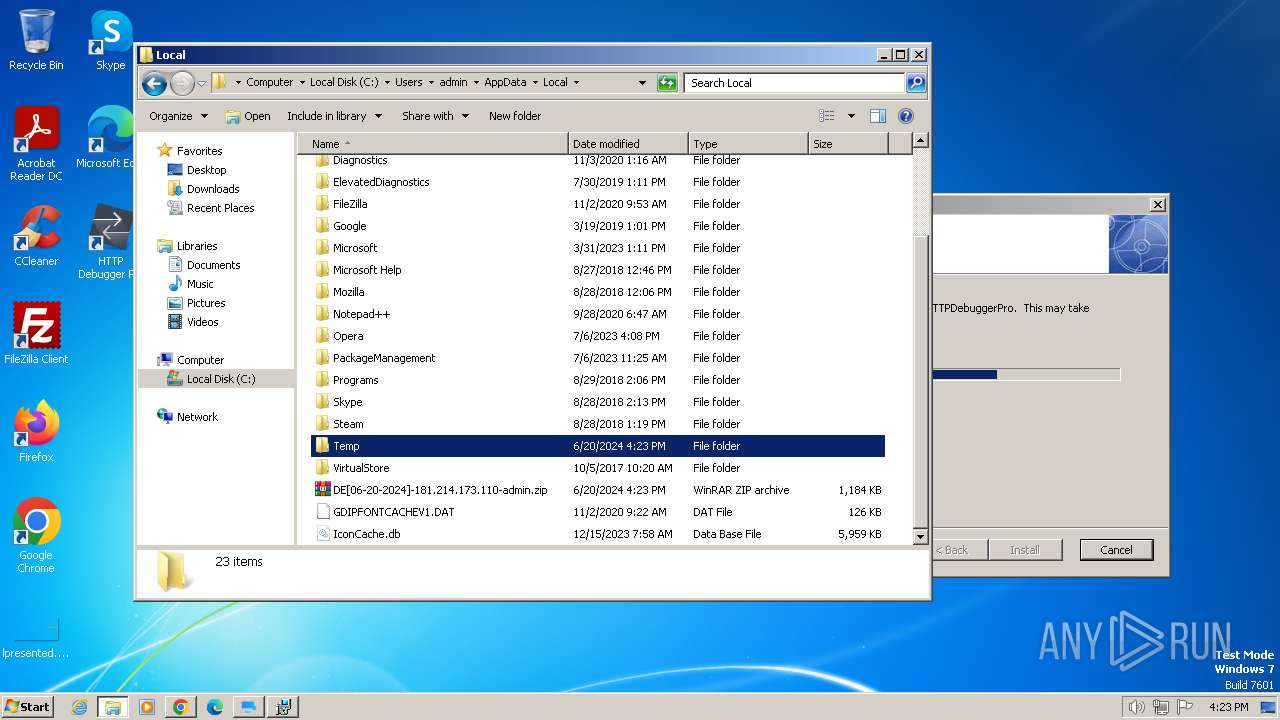Click the file list scroll-up arrow
The height and width of the screenshot is (720, 1280).
click(x=921, y=141)
